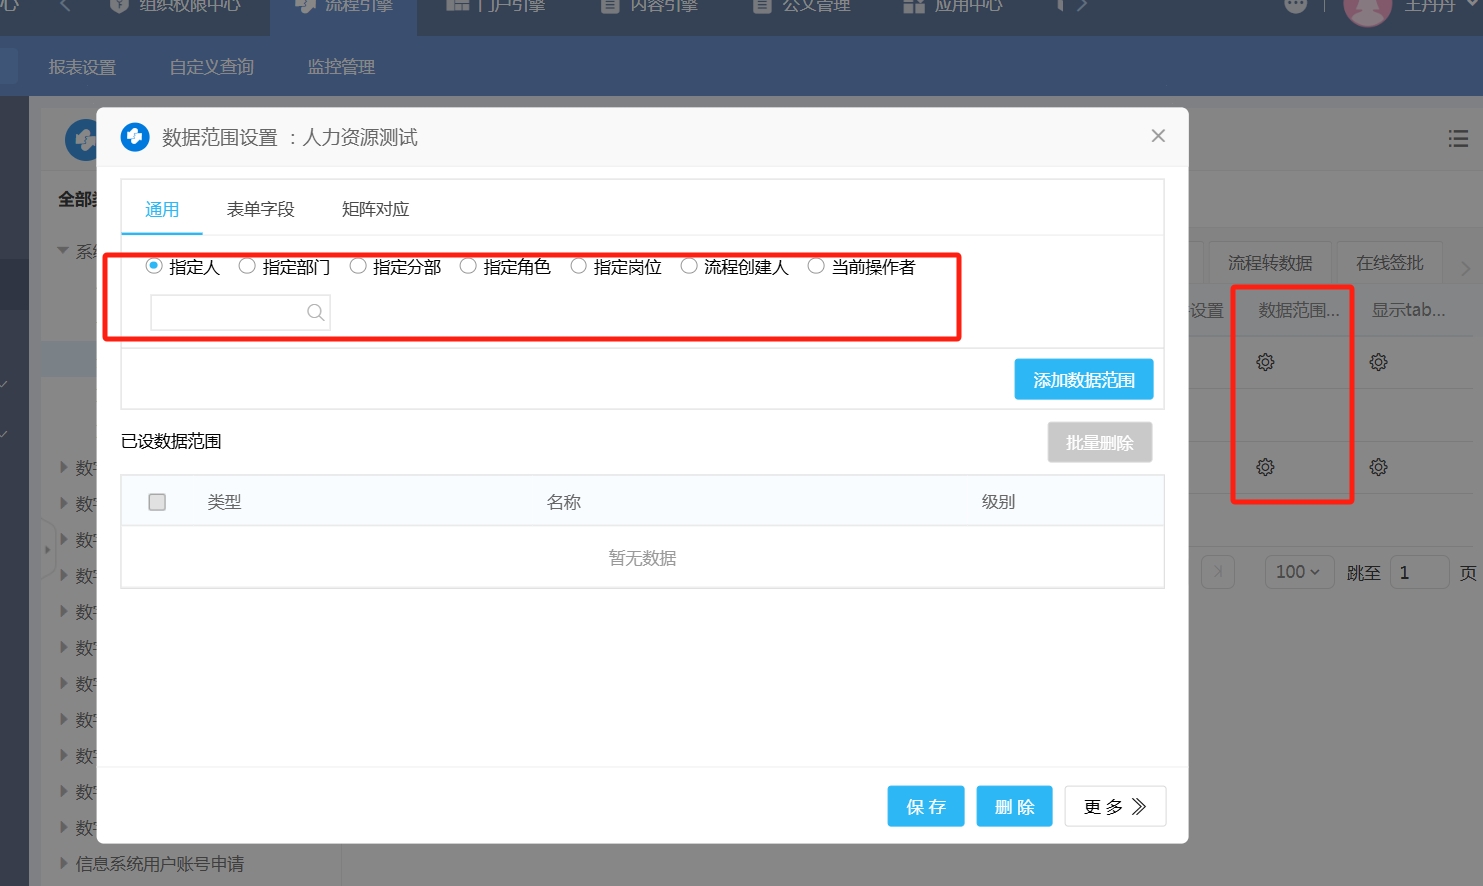This screenshot has height=886, width=1483.
Task: Open the list menu icon at top right
Action: [1458, 139]
